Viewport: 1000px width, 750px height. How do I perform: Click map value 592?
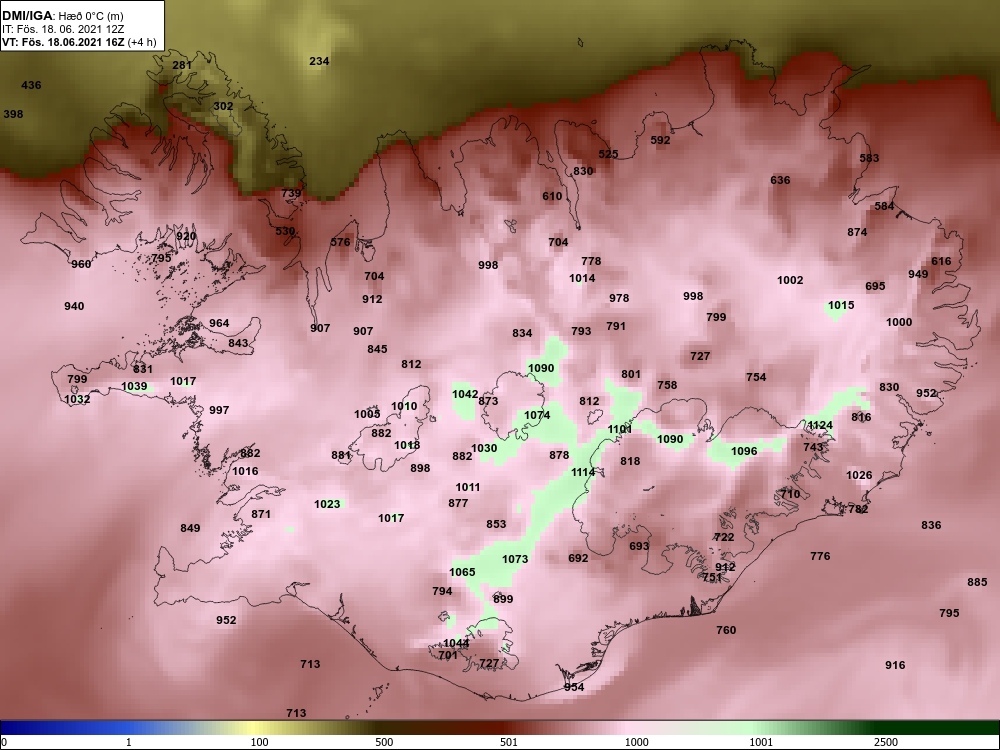(x=660, y=140)
